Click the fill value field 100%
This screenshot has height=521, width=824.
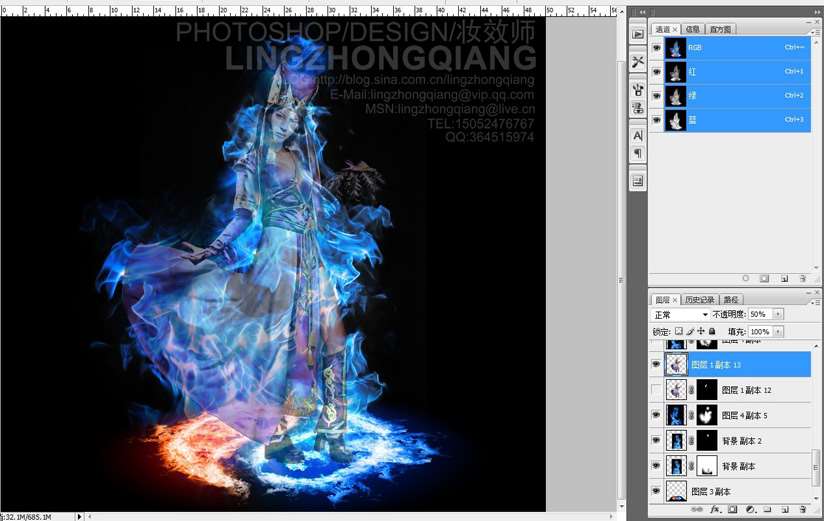click(760, 332)
